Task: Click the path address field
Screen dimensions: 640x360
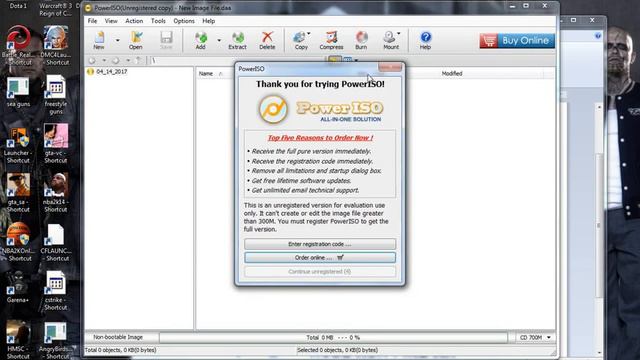Action: 237,60
